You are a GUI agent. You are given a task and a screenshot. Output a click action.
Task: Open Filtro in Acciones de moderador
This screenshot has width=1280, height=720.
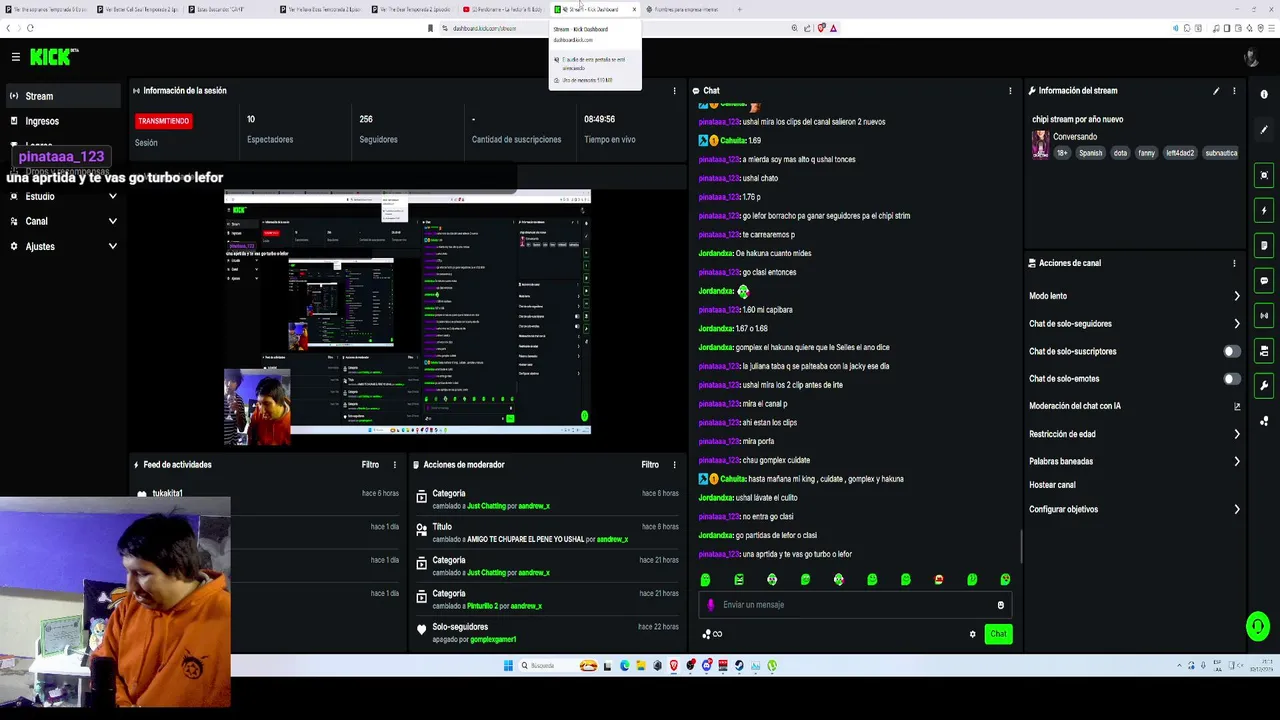[650, 465]
